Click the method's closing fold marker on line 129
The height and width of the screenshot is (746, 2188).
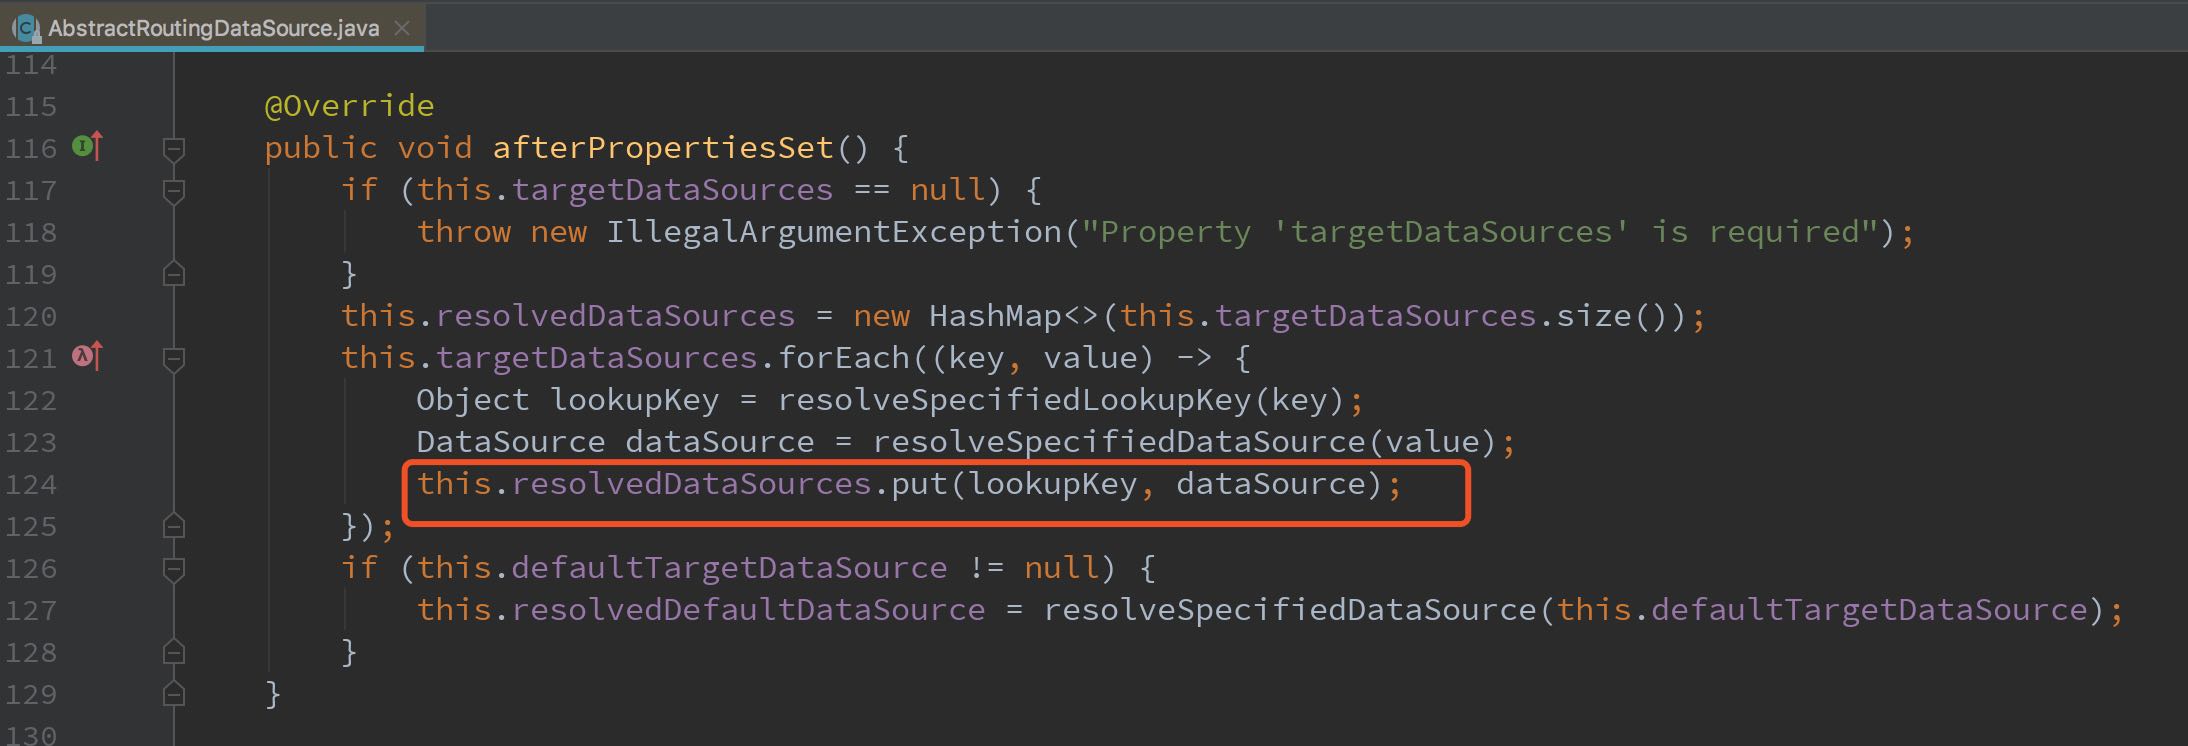pos(174,694)
